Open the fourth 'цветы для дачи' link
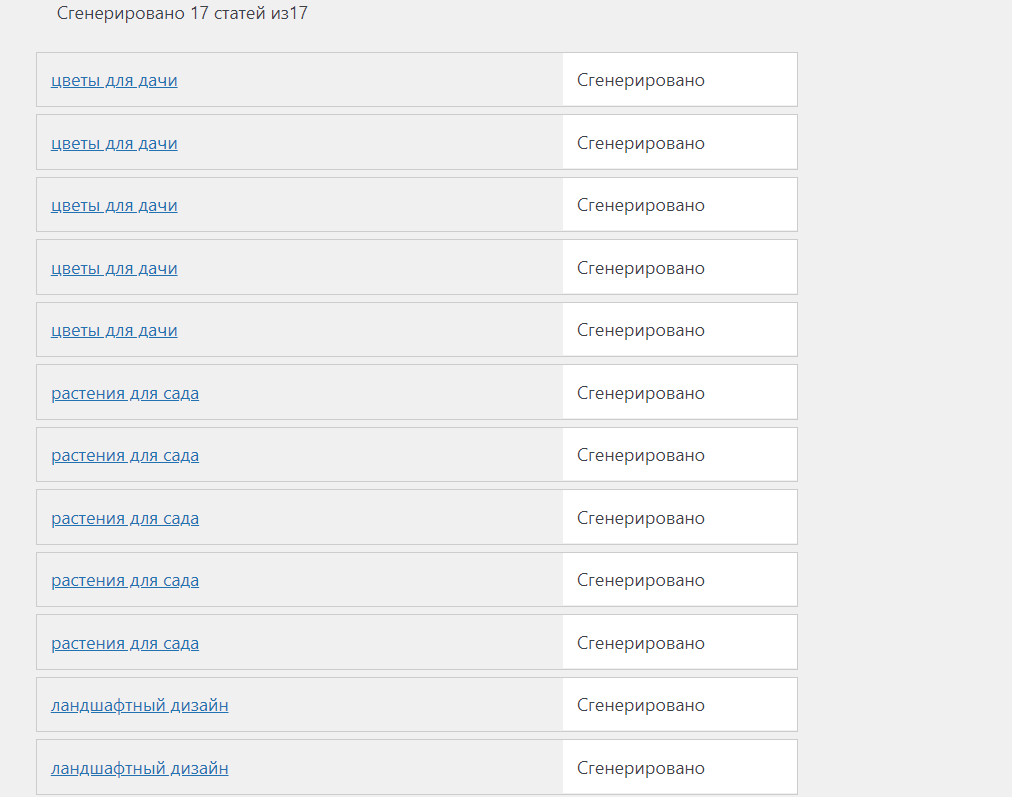1012x797 pixels. pos(114,268)
